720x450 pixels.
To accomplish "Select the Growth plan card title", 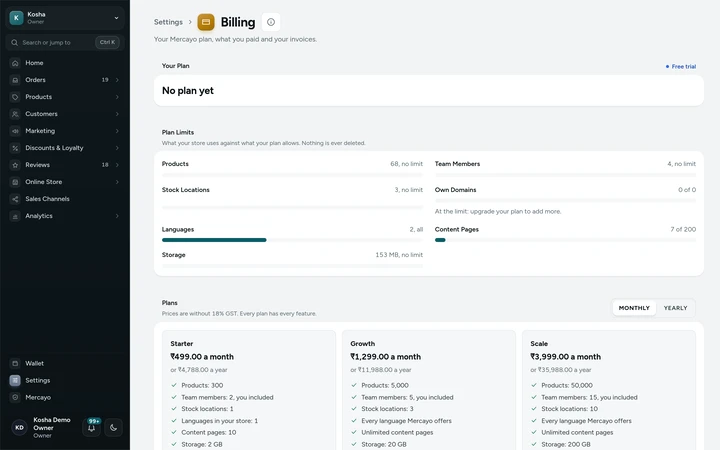I will pos(363,343).
